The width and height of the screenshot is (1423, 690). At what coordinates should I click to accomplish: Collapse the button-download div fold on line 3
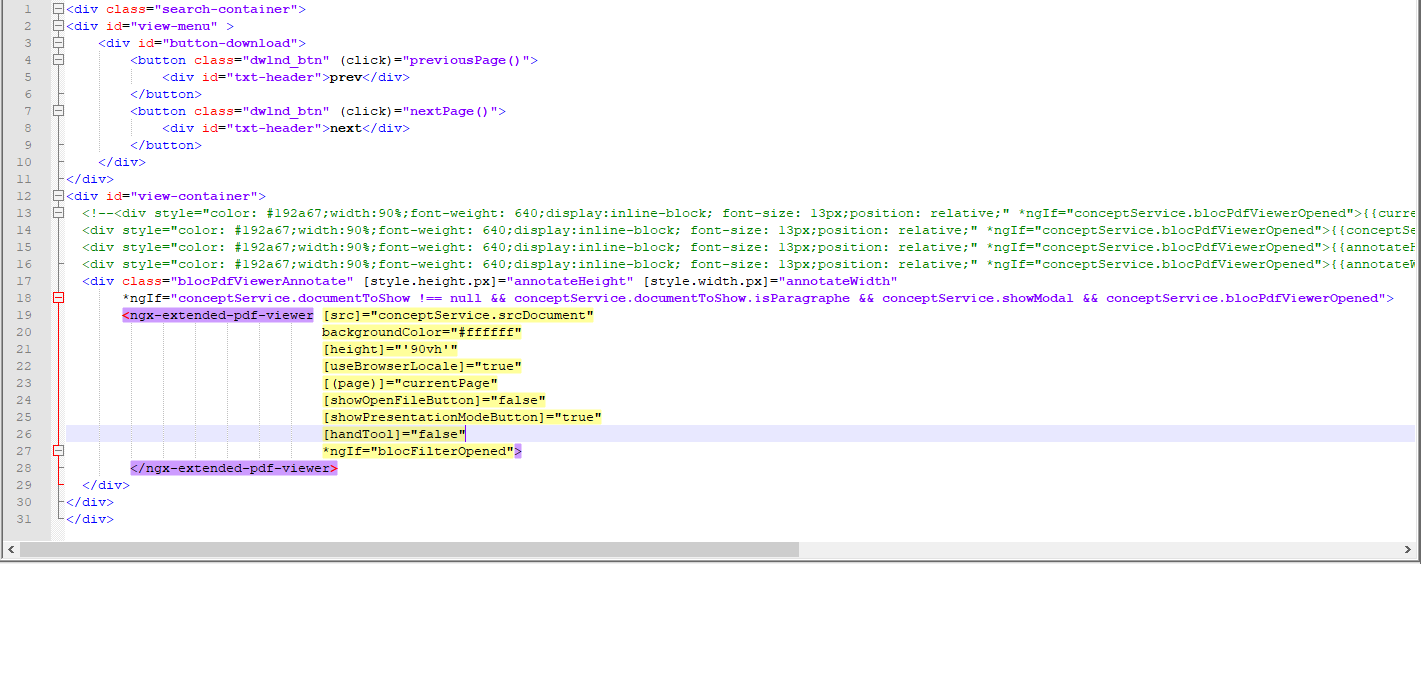[x=58, y=43]
